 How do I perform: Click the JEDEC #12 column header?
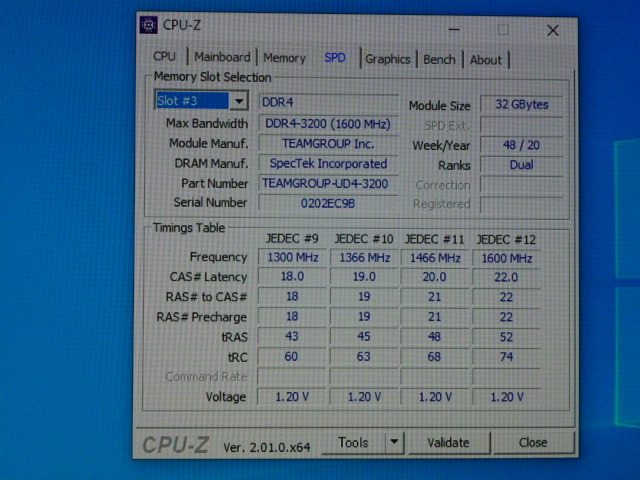pyautogui.click(x=507, y=240)
